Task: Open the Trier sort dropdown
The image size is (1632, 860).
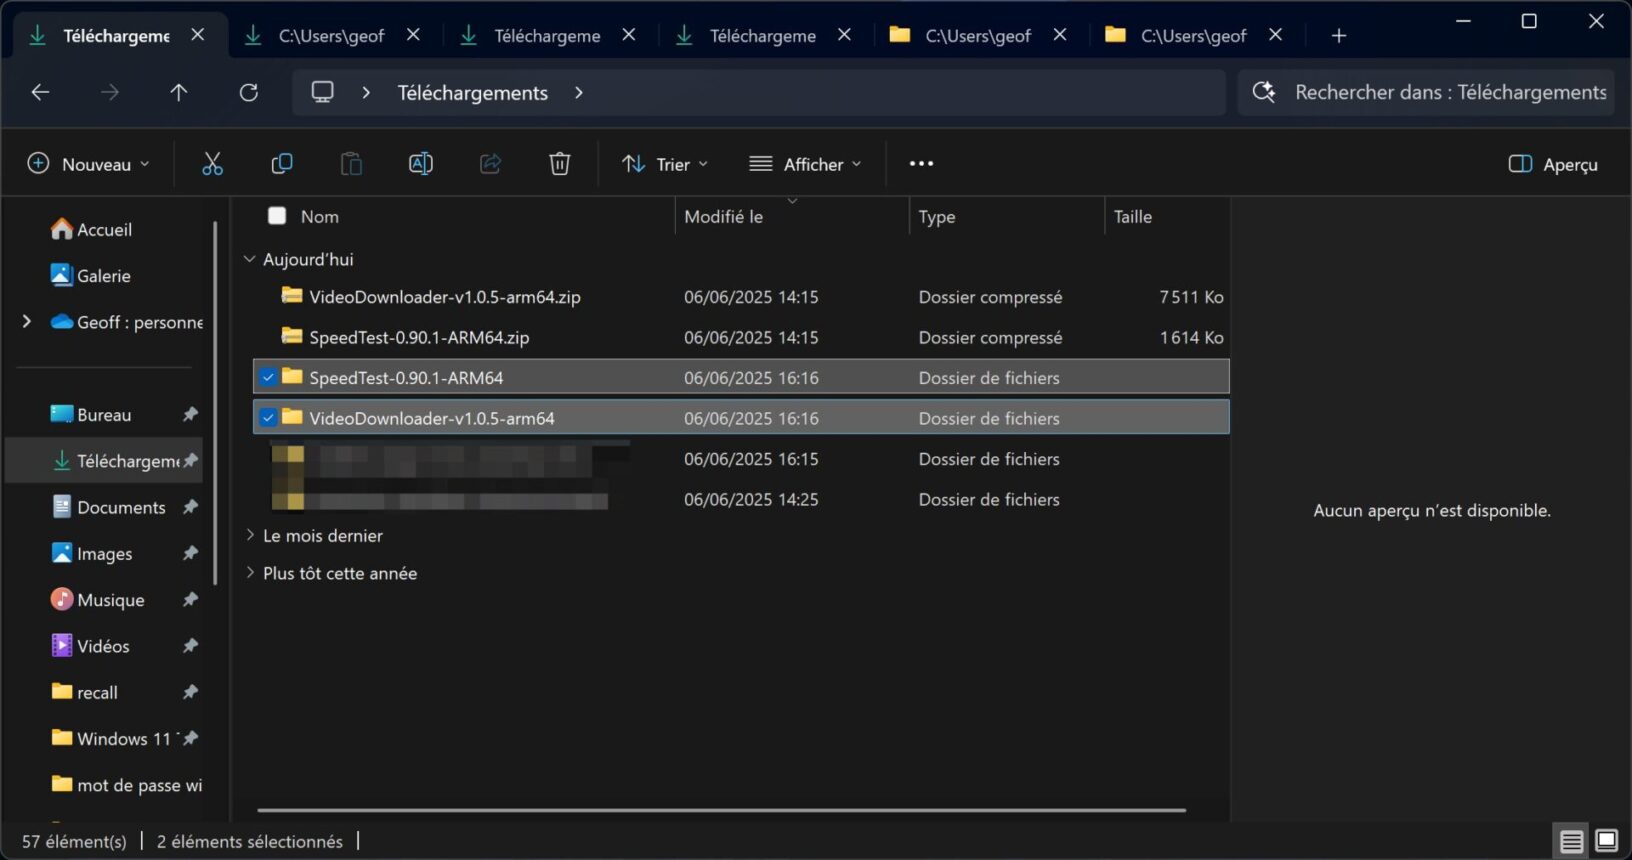Action: pos(665,164)
